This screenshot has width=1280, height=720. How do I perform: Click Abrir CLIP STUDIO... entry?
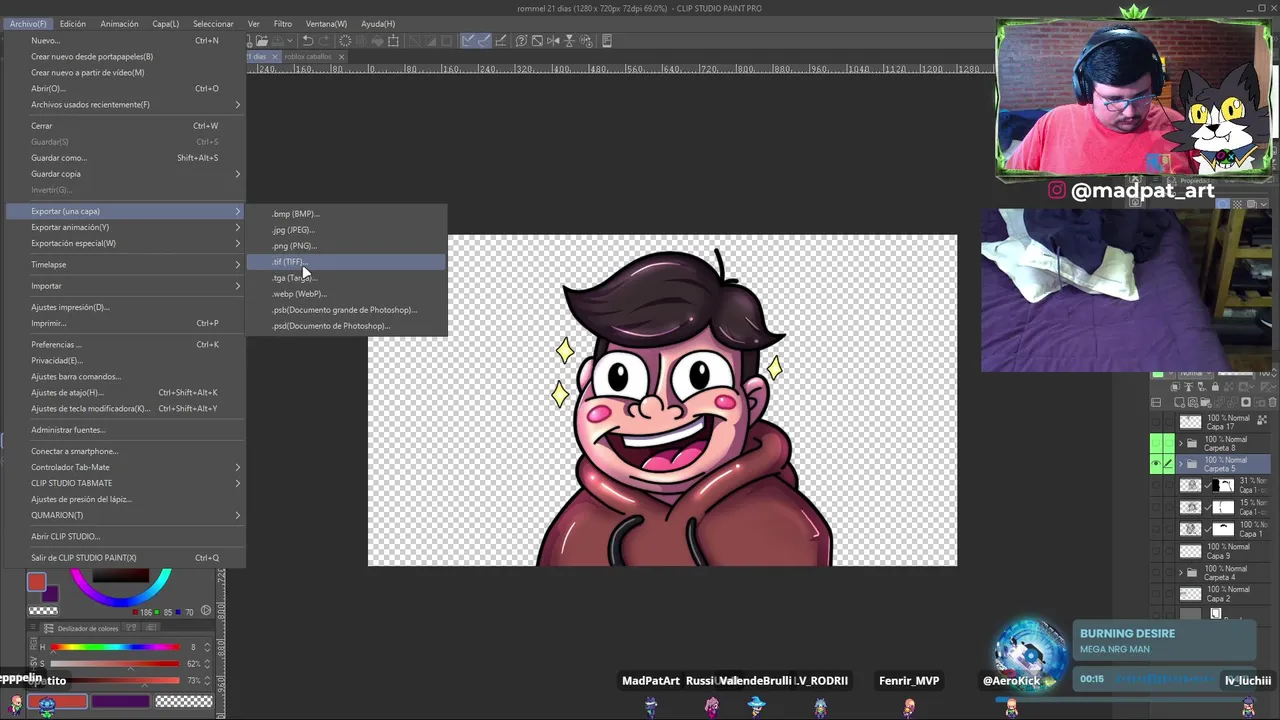(125, 536)
